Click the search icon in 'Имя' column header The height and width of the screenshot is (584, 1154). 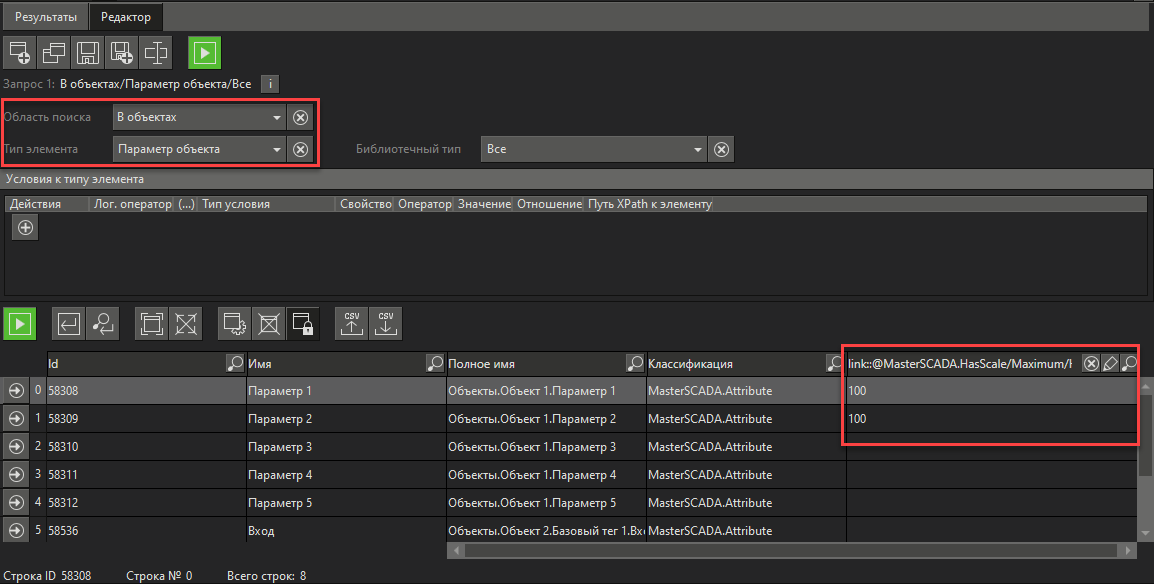[x=435, y=364]
